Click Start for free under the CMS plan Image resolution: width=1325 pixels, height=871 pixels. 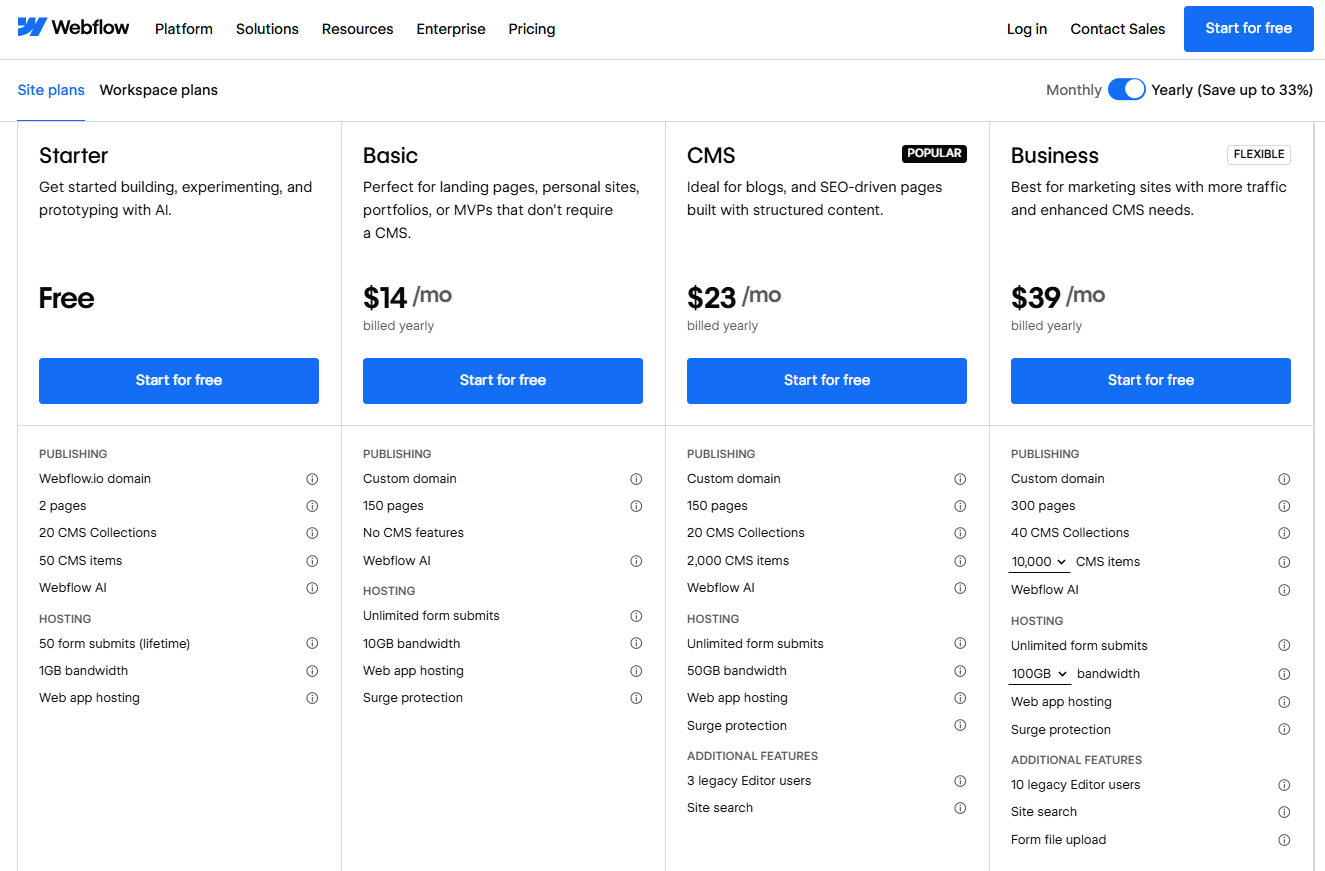click(826, 381)
